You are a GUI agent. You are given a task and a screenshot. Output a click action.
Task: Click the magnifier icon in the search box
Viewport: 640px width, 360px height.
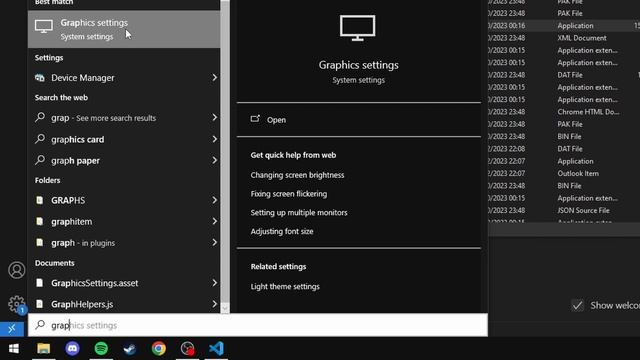pos(40,325)
